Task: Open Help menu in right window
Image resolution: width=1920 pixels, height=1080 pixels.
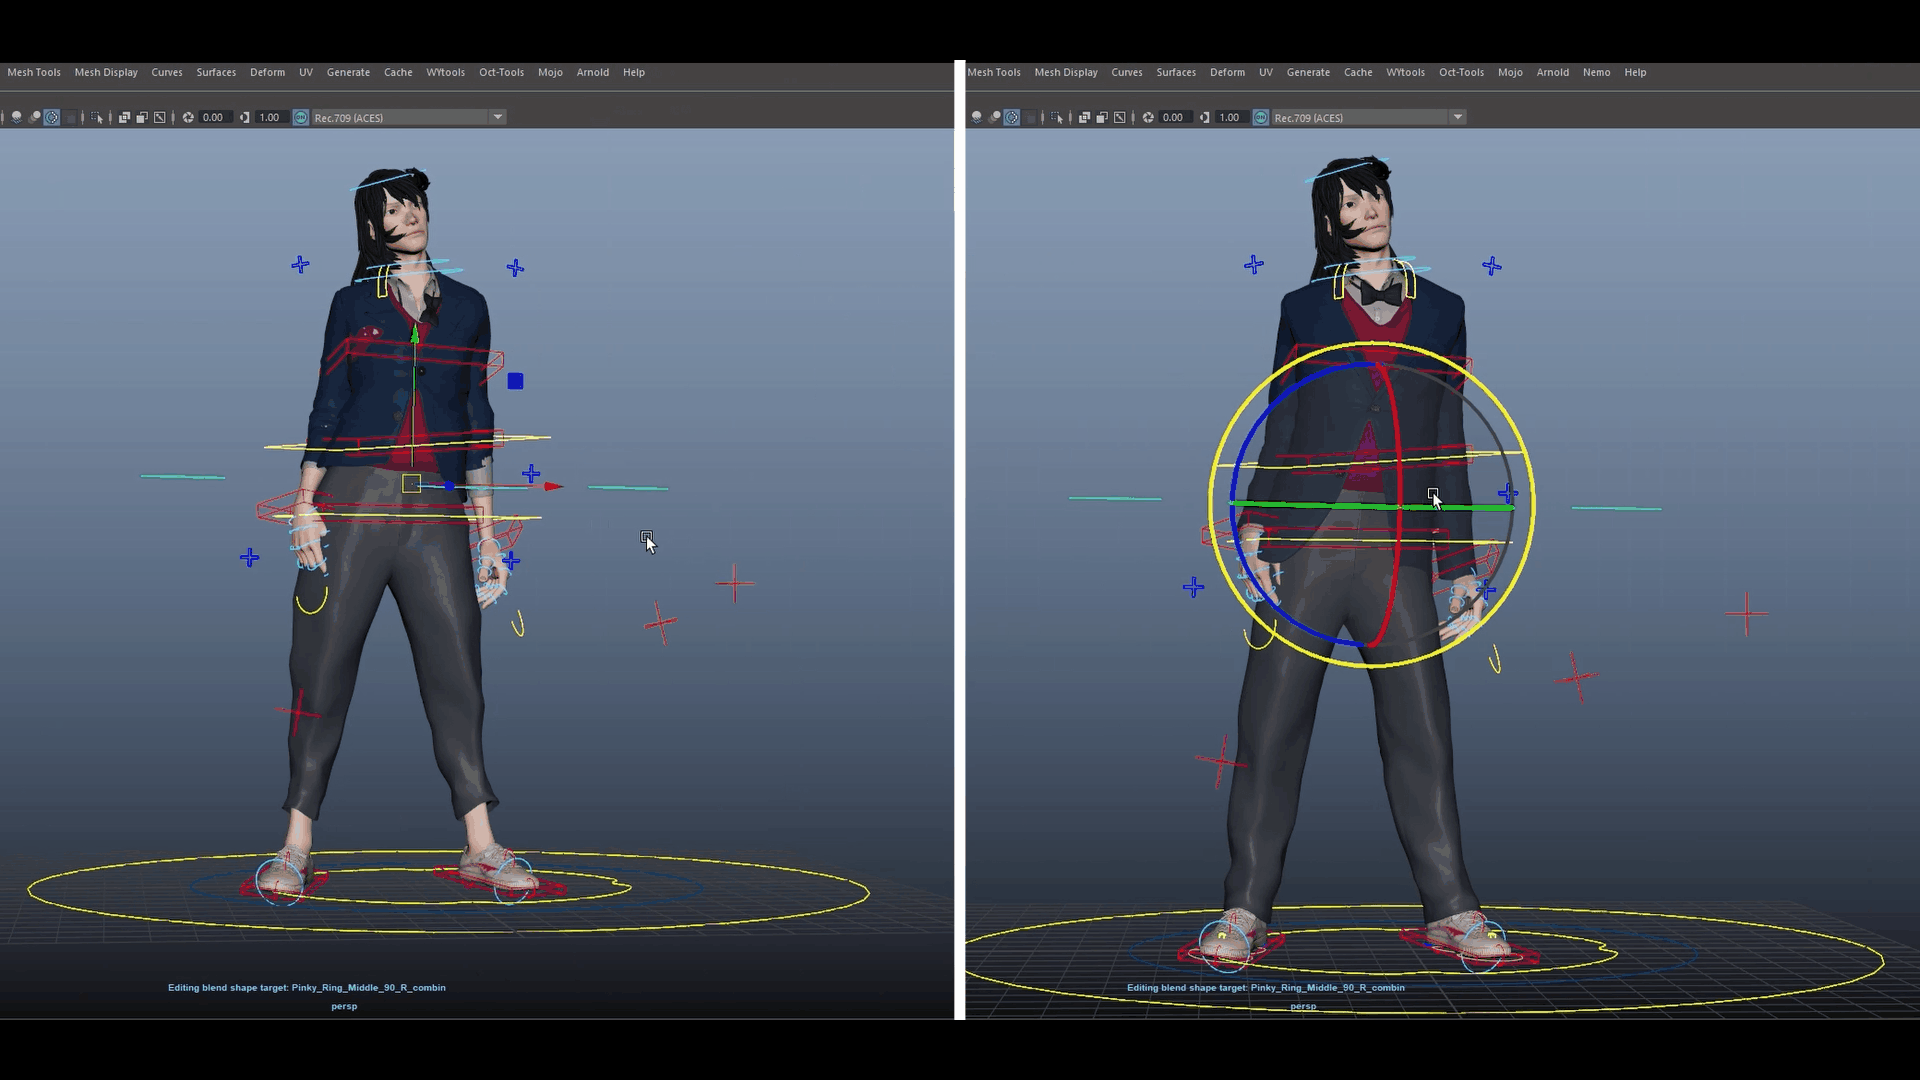Action: [1635, 72]
